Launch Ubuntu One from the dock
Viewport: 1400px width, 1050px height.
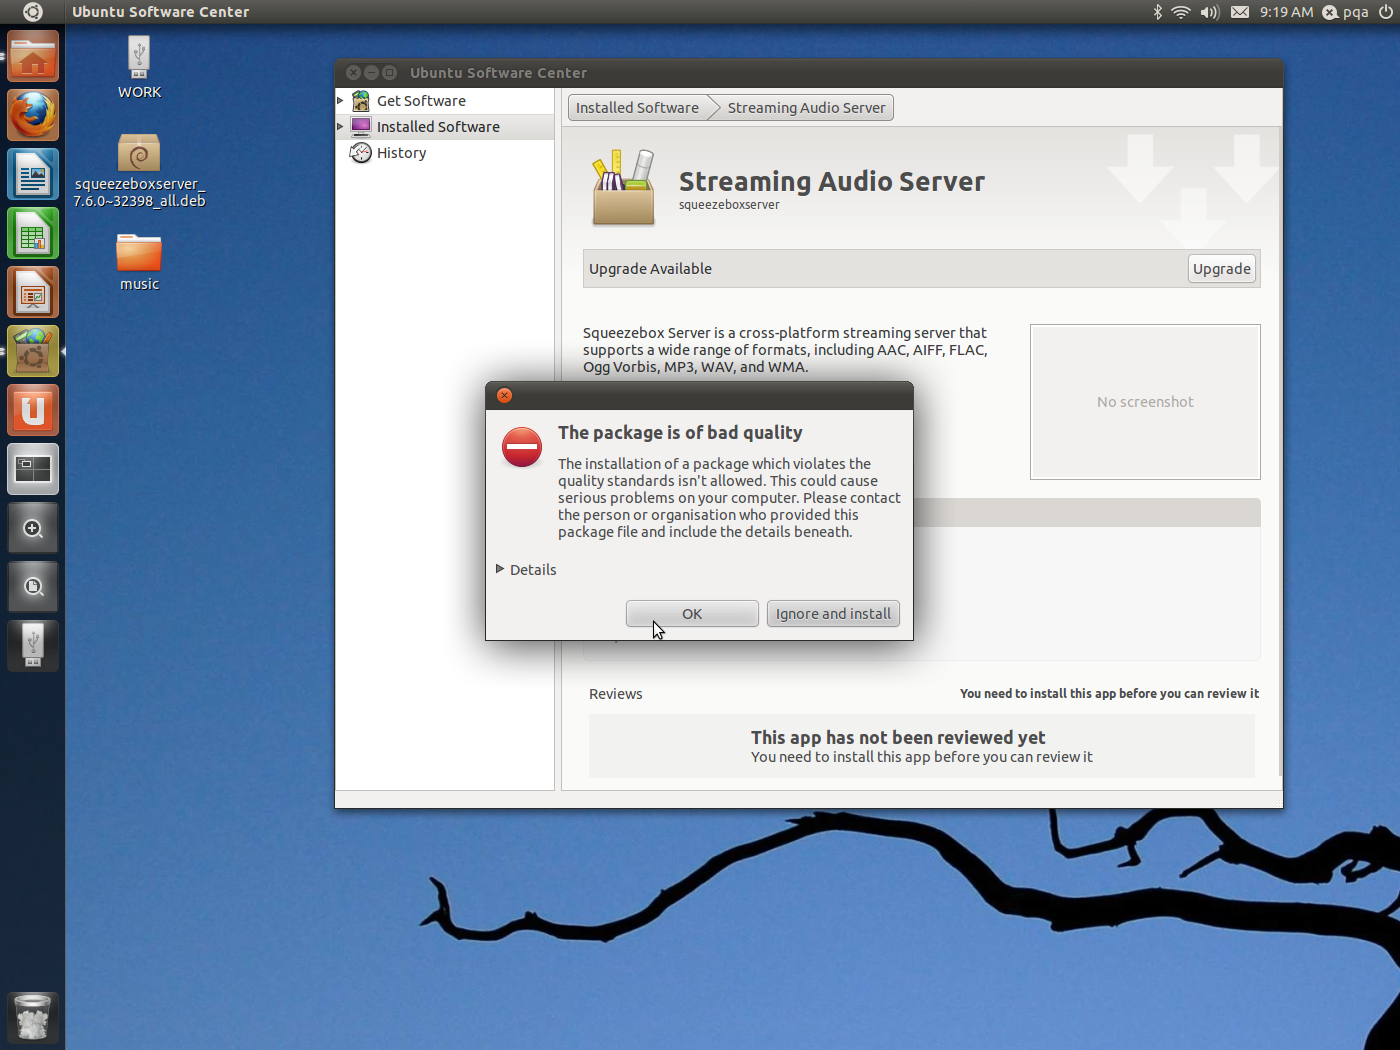(x=33, y=411)
